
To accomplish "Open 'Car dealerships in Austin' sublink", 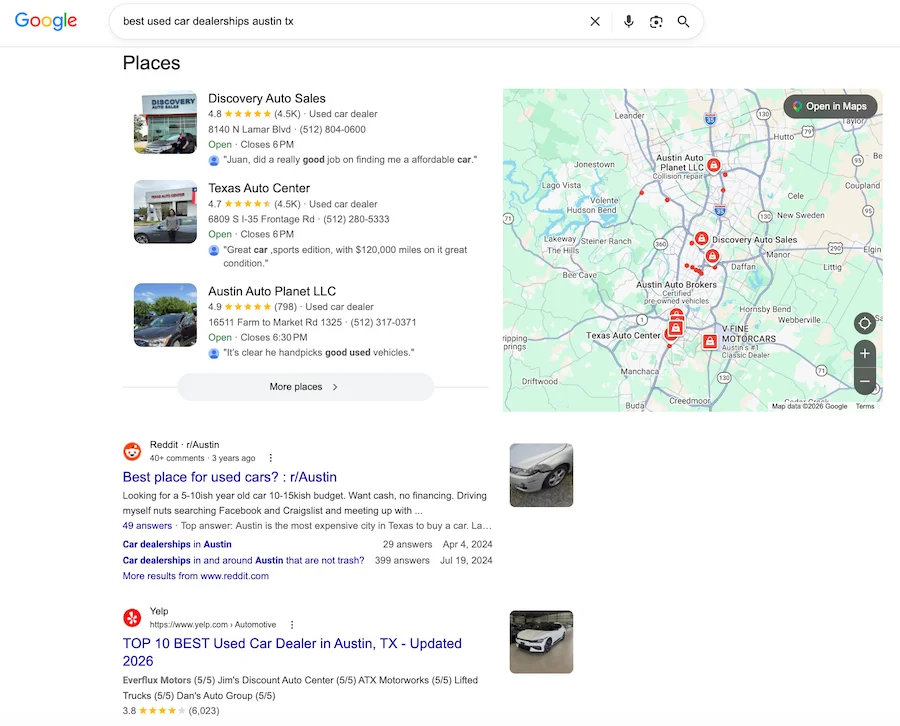I will 177,544.
